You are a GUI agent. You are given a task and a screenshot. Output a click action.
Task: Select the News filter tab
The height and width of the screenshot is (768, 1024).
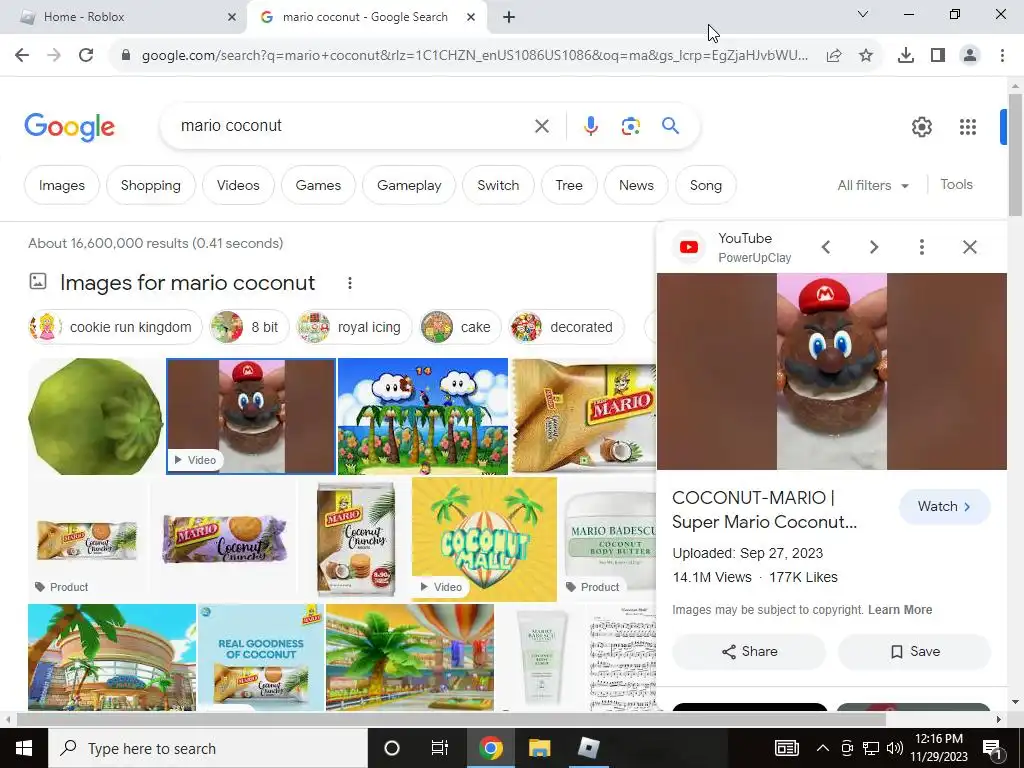coord(636,185)
